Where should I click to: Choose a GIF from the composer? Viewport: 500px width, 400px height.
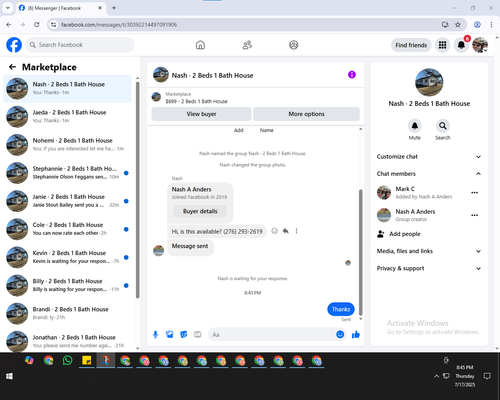pos(198,334)
